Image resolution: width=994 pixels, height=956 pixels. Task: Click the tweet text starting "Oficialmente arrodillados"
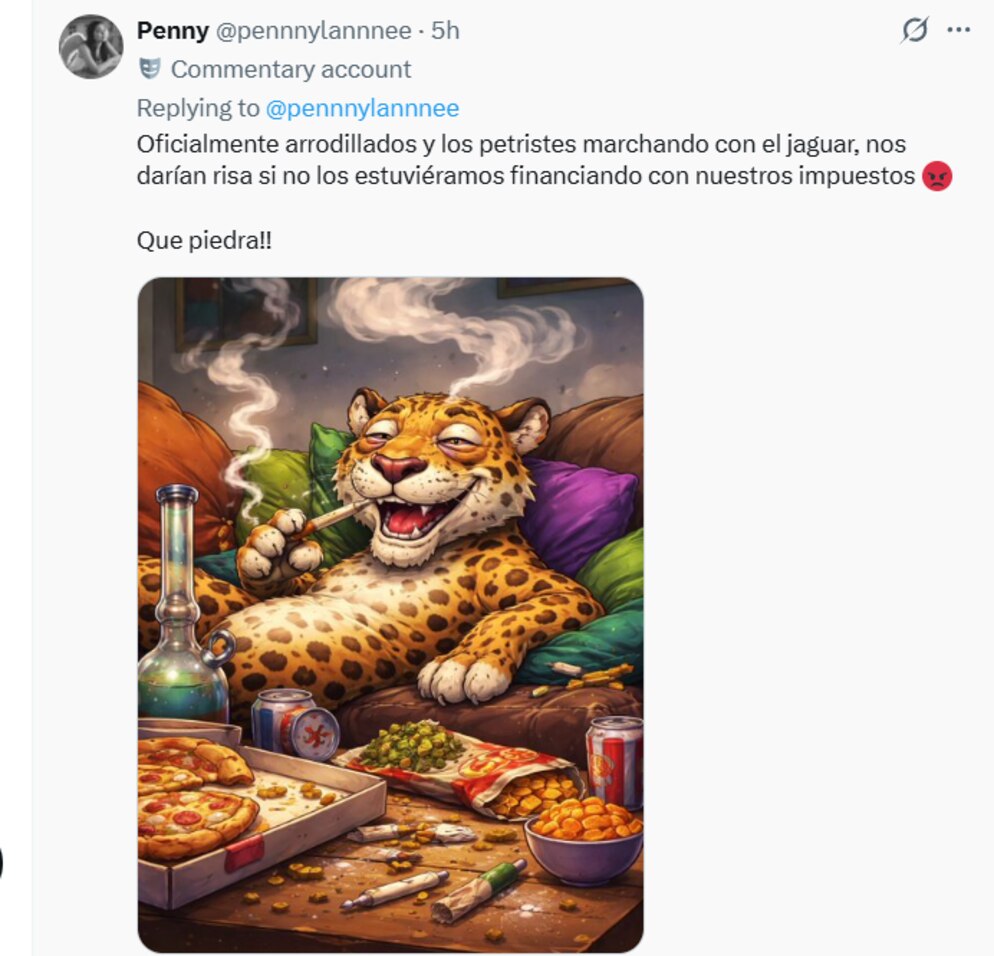point(520,144)
